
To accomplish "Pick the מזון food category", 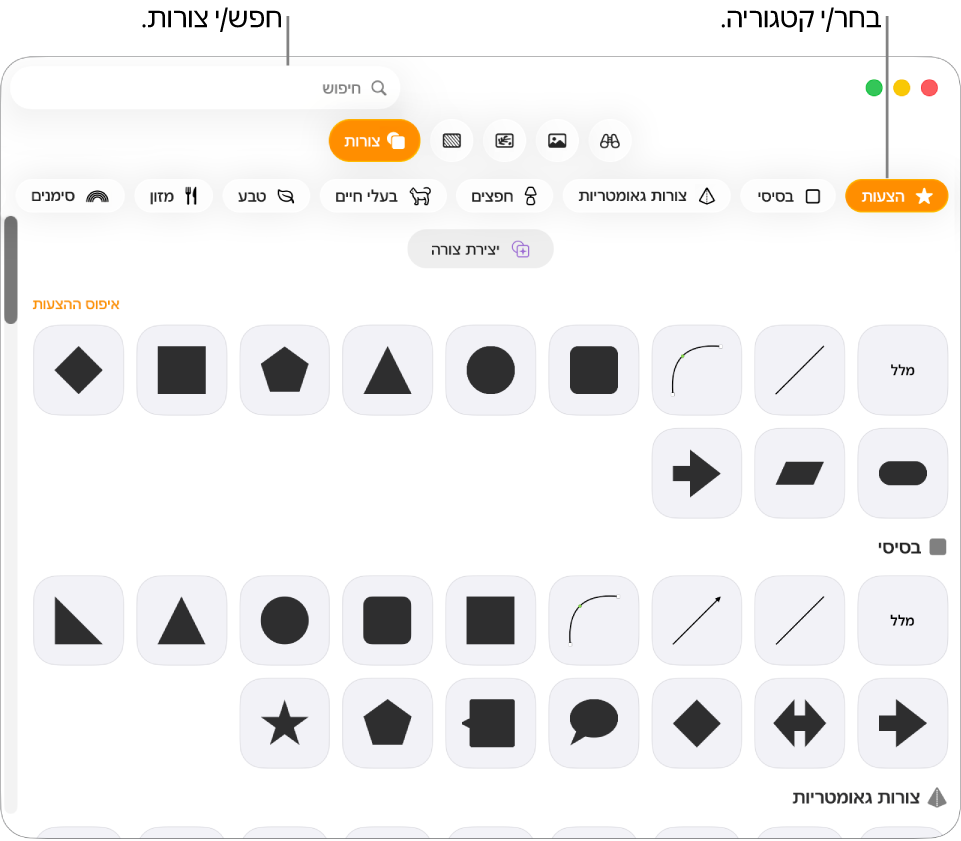I will [x=173, y=196].
